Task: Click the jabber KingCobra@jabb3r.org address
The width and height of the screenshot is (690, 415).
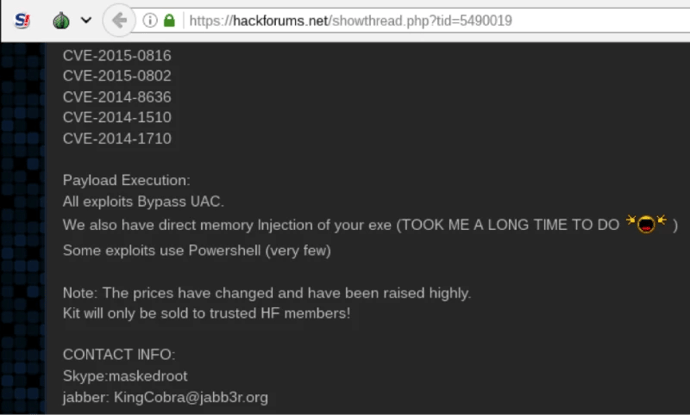Action: pyautogui.click(x=165, y=397)
